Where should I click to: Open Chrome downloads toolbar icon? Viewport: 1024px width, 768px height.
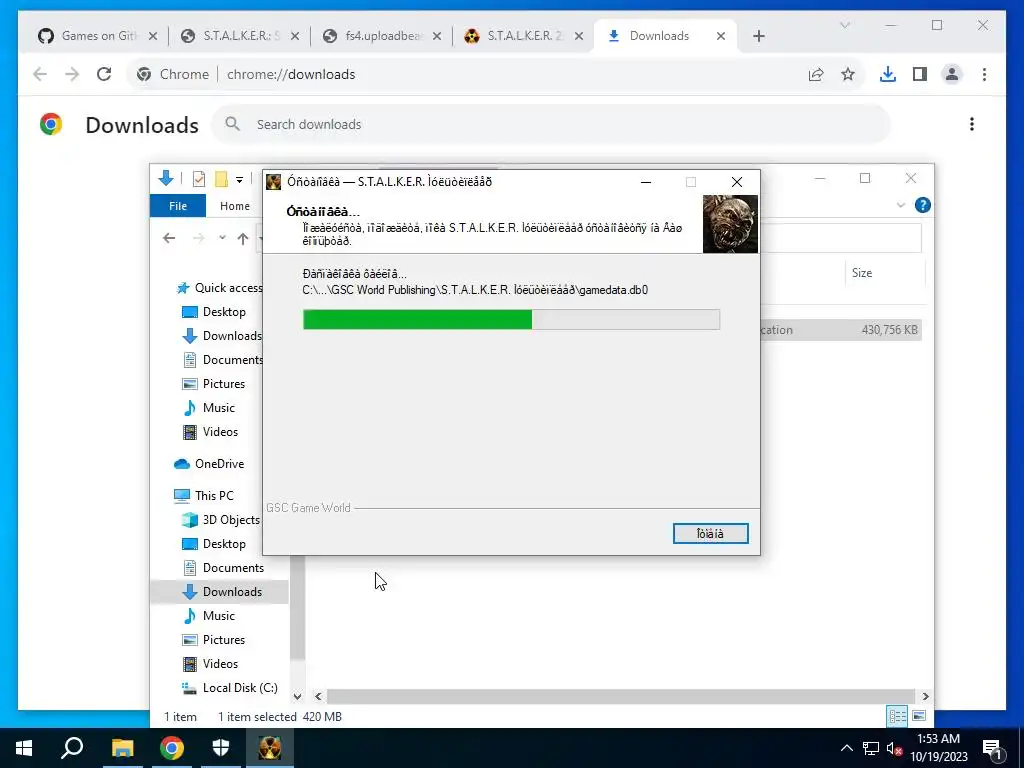(x=888, y=74)
